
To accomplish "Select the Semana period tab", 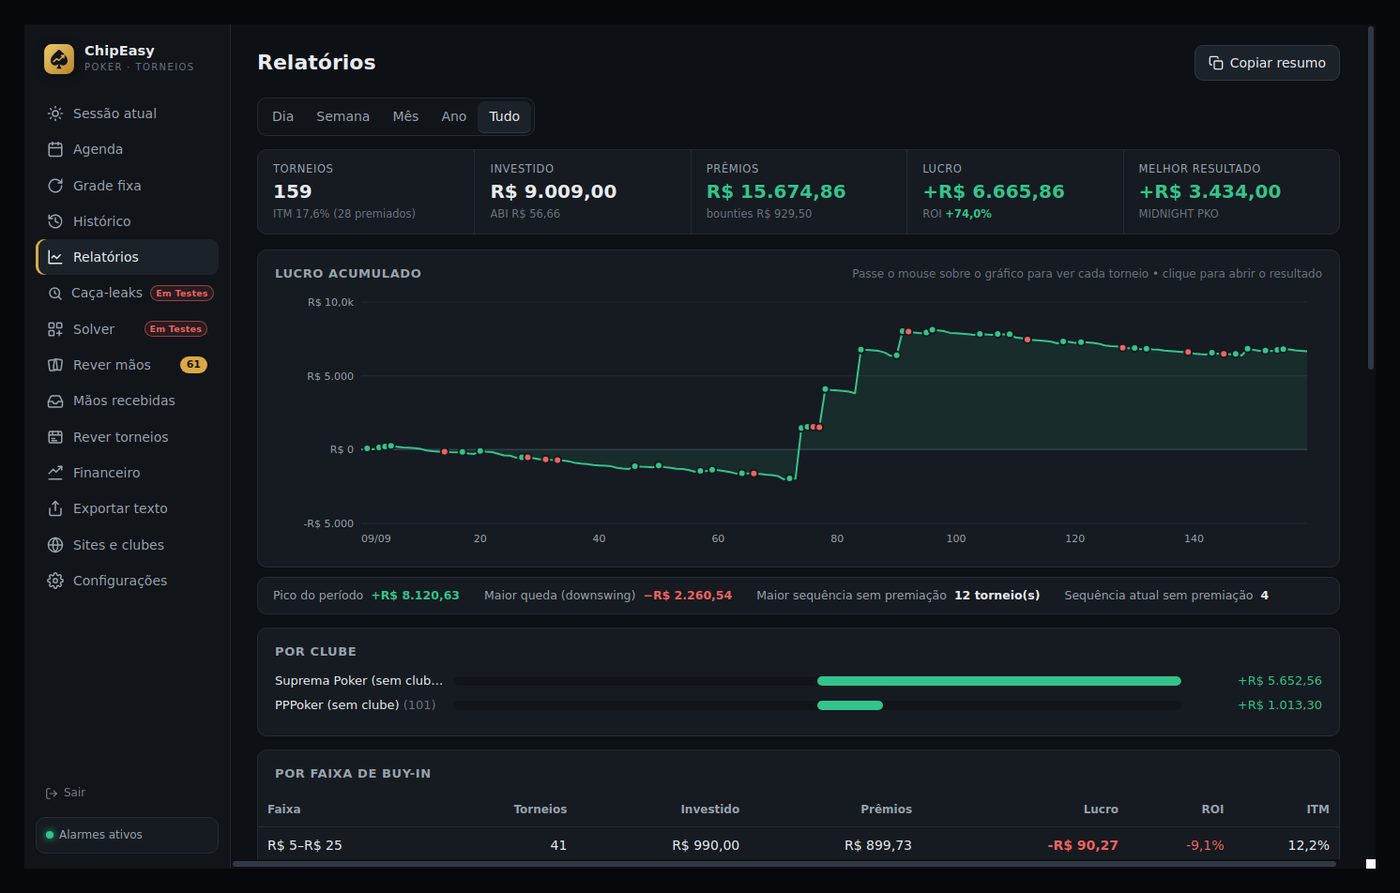I will 343,116.
